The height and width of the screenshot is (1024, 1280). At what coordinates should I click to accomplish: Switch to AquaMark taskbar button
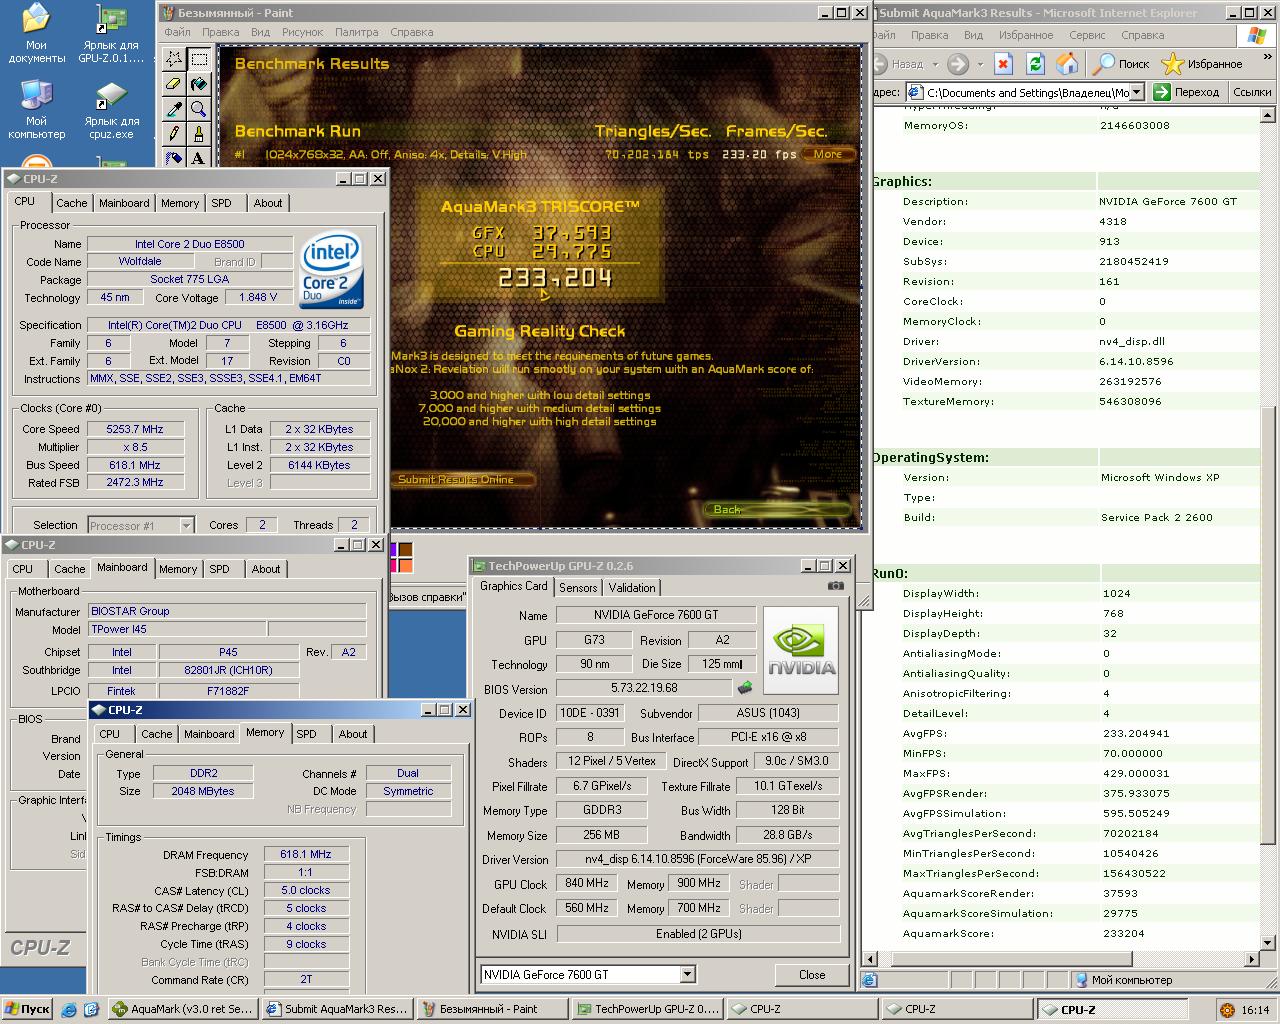tap(182, 1009)
